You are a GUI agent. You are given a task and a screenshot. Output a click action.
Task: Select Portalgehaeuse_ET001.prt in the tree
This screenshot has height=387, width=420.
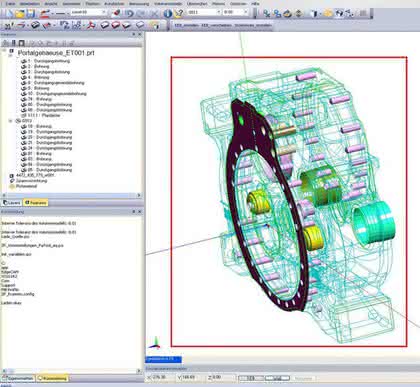[x=56, y=53]
